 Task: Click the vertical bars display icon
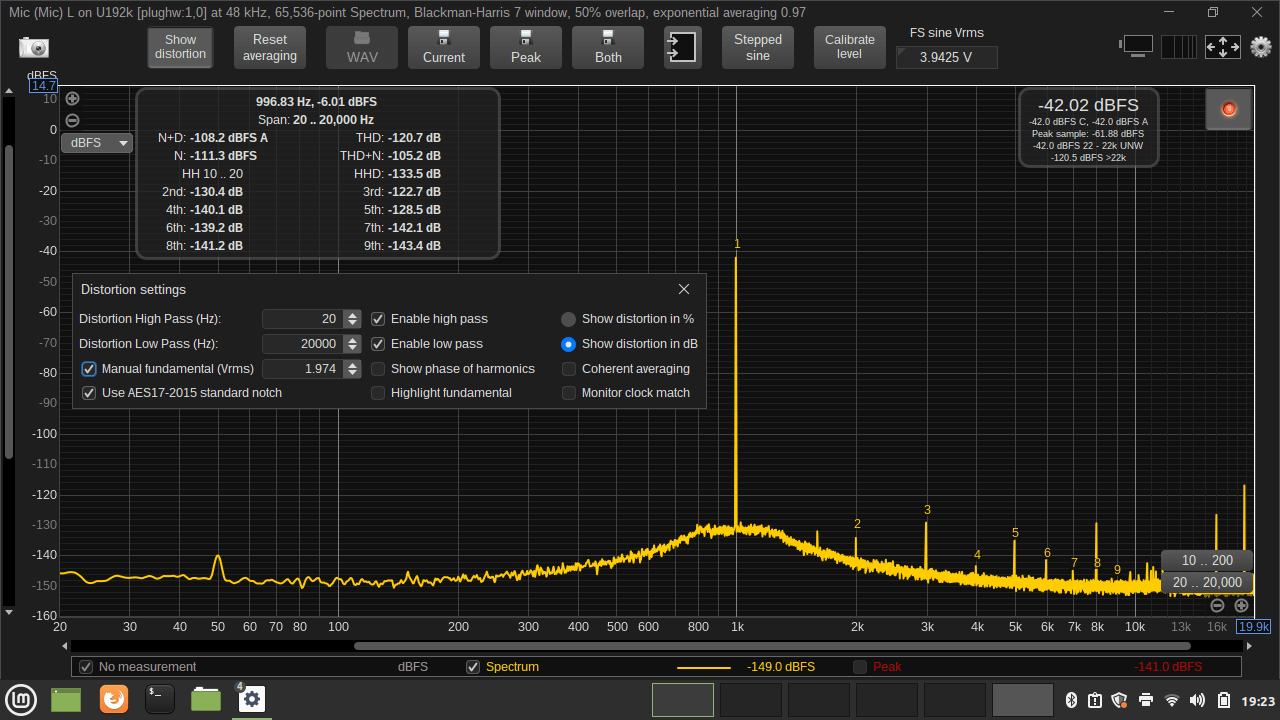click(x=1179, y=47)
